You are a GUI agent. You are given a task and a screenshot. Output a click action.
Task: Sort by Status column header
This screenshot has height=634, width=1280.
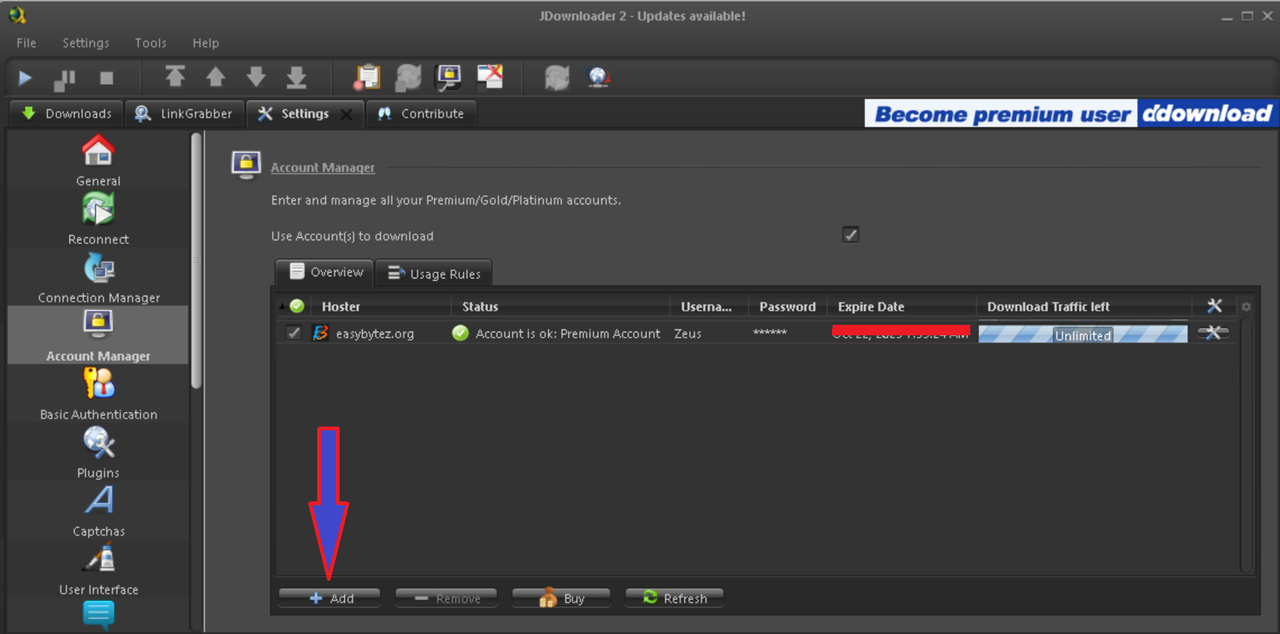tap(560, 307)
